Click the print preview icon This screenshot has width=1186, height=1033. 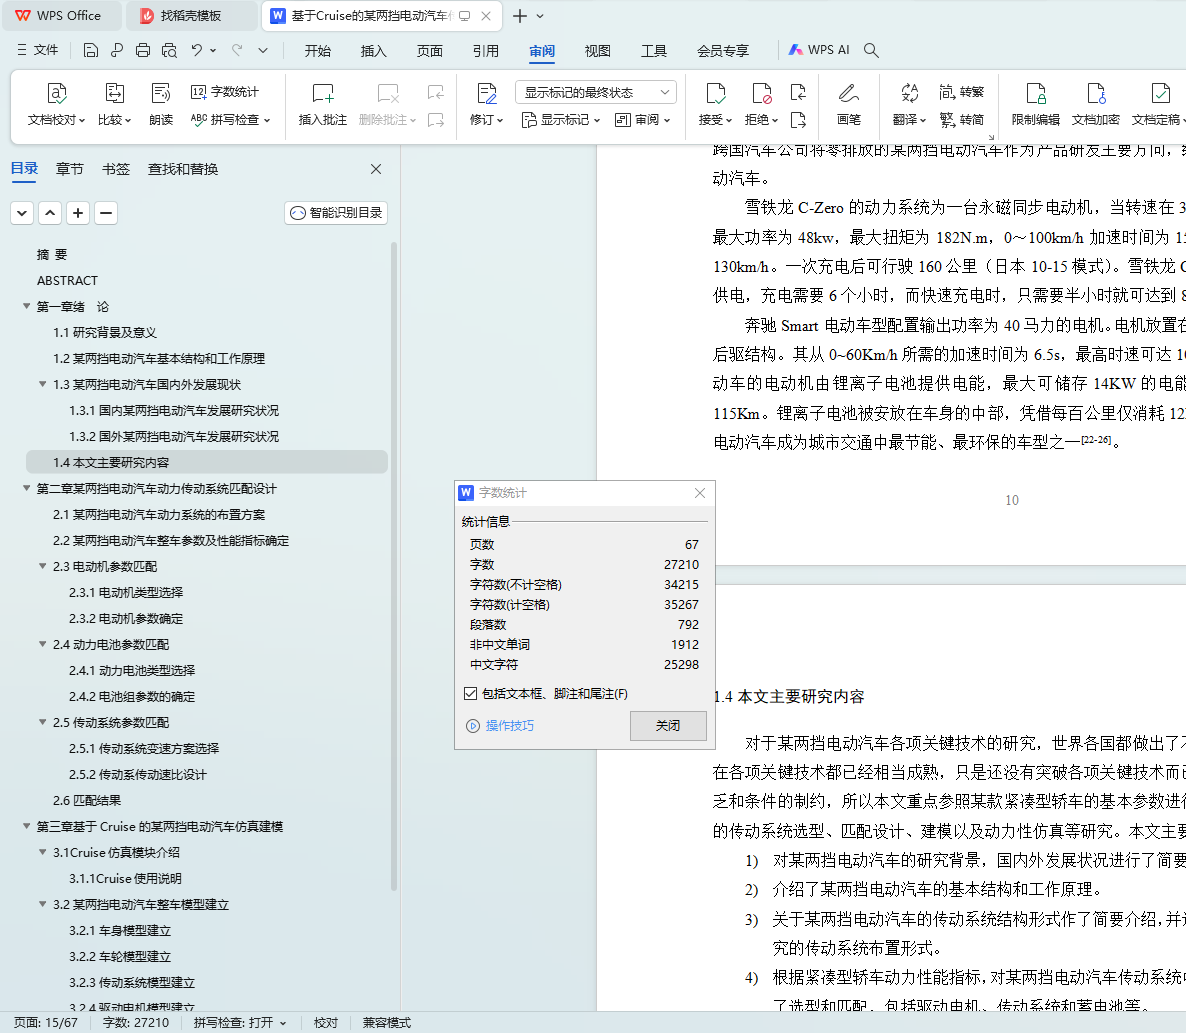tap(169, 50)
